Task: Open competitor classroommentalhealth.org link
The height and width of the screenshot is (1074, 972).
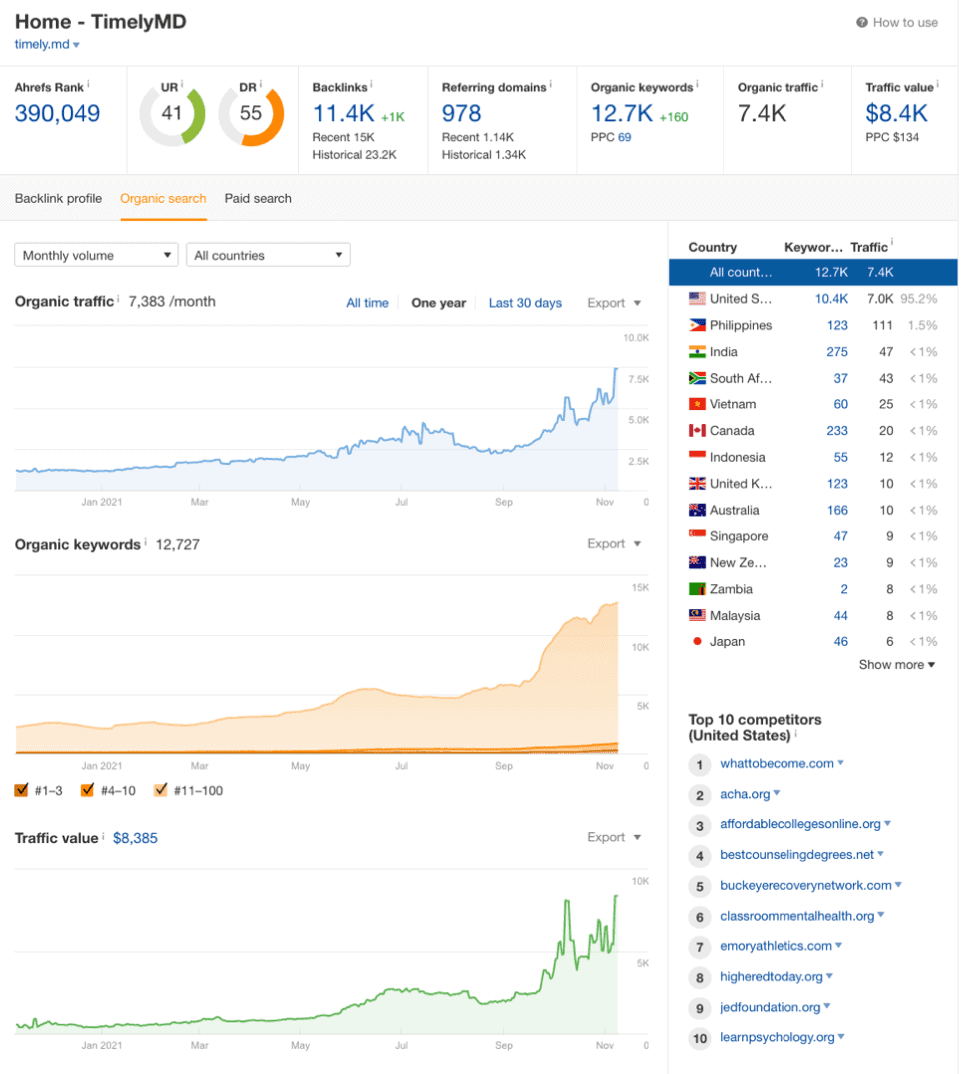Action: (x=797, y=916)
